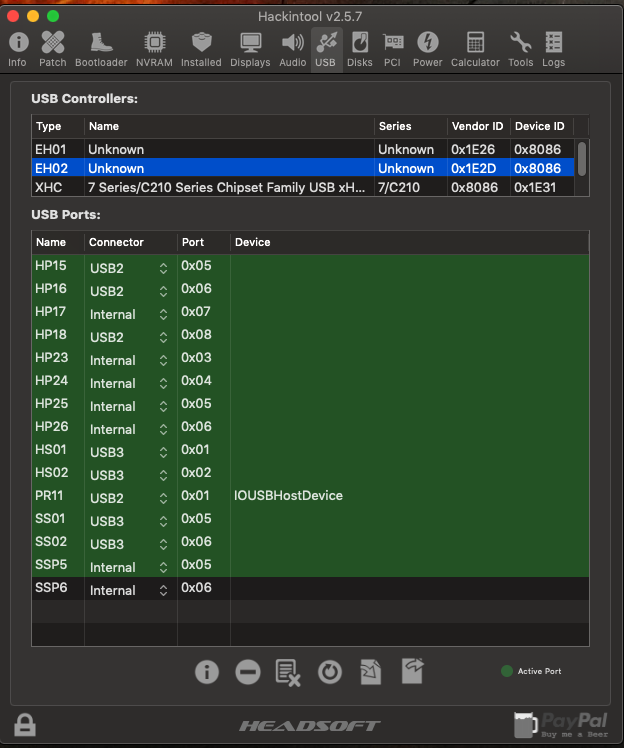Open the Patch section
The width and height of the screenshot is (624, 748).
(x=52, y=50)
